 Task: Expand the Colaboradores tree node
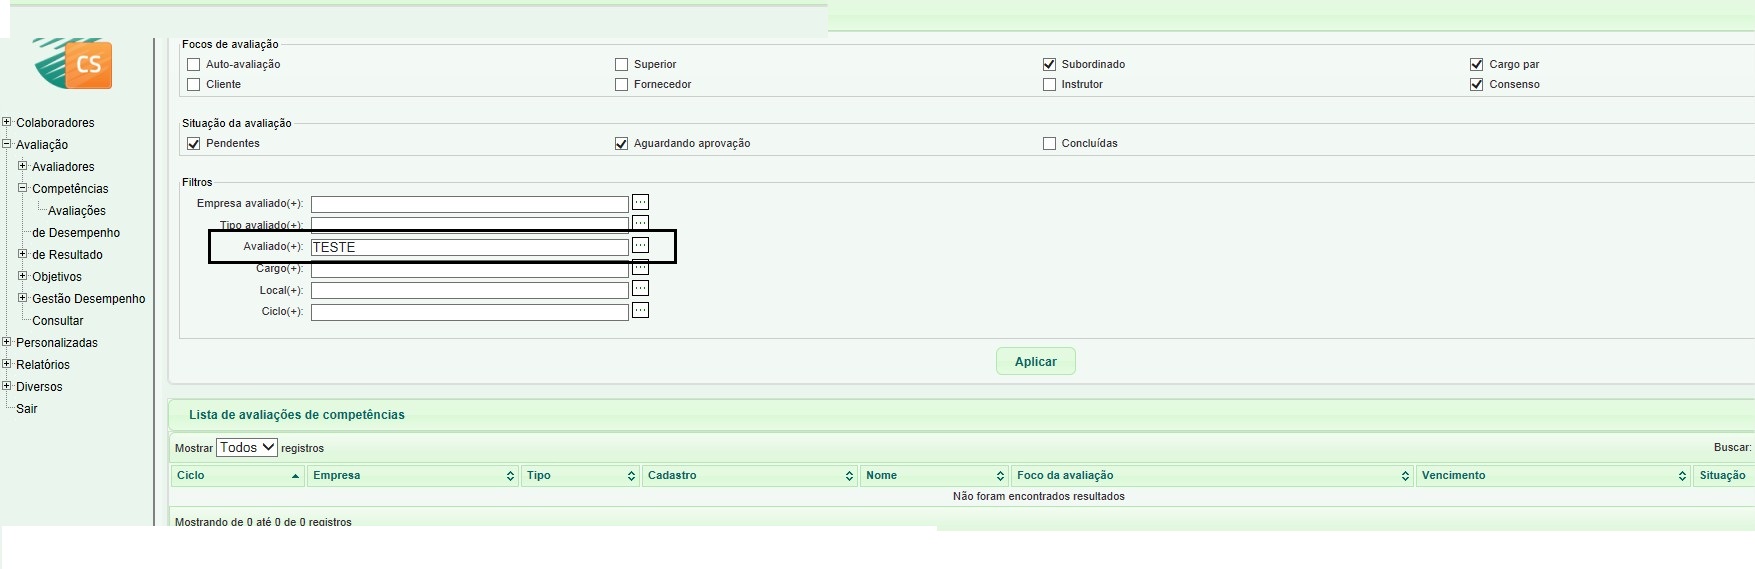pyautogui.click(x=7, y=122)
